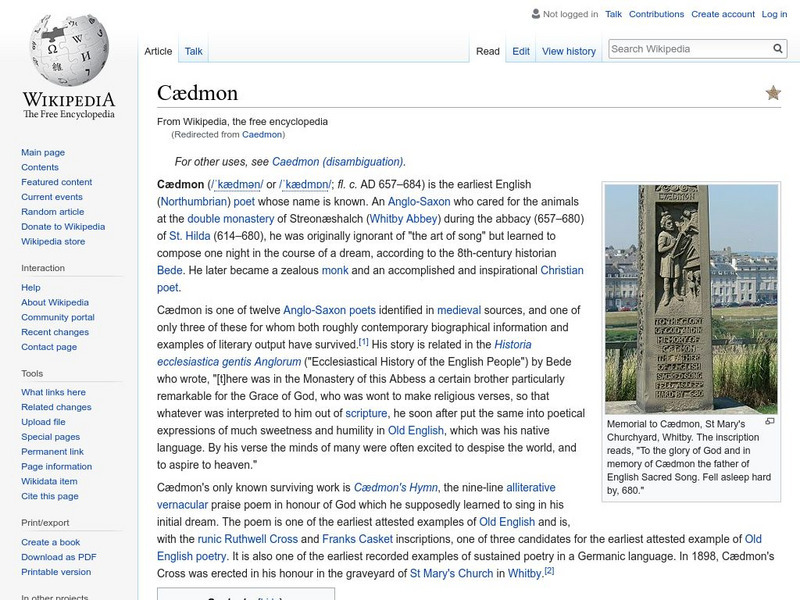
Task: Click Cite this page
Action: click(49, 495)
